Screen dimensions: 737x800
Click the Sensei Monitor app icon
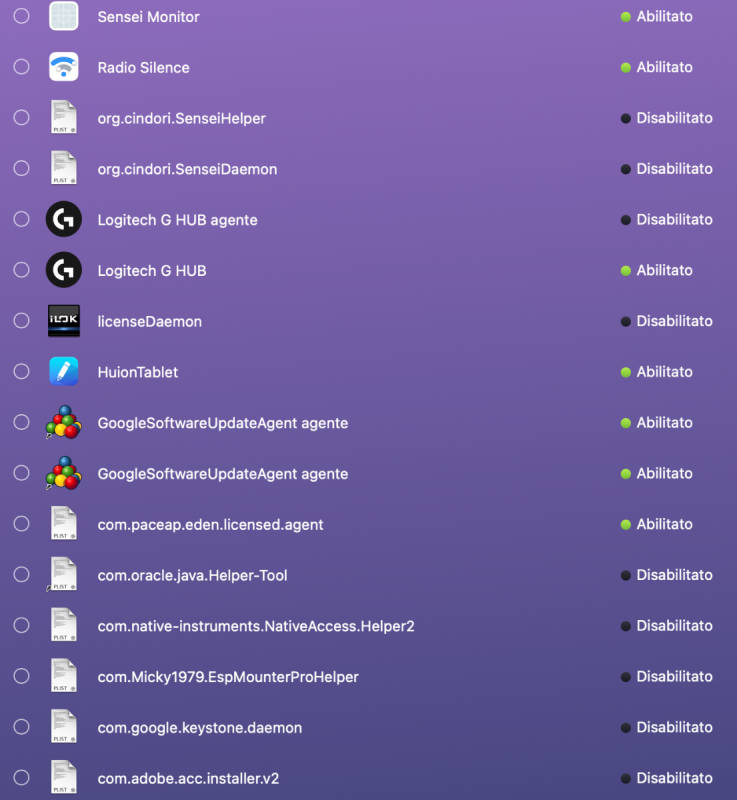pos(64,16)
